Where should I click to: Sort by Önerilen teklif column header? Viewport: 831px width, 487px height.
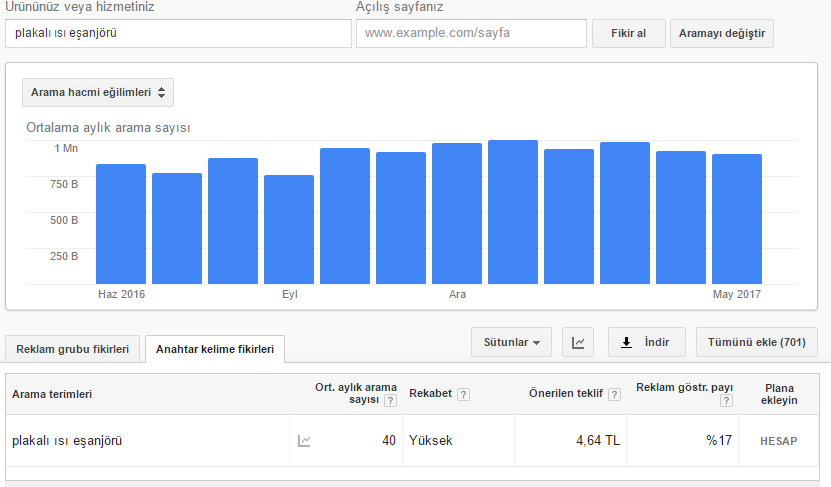pos(565,394)
